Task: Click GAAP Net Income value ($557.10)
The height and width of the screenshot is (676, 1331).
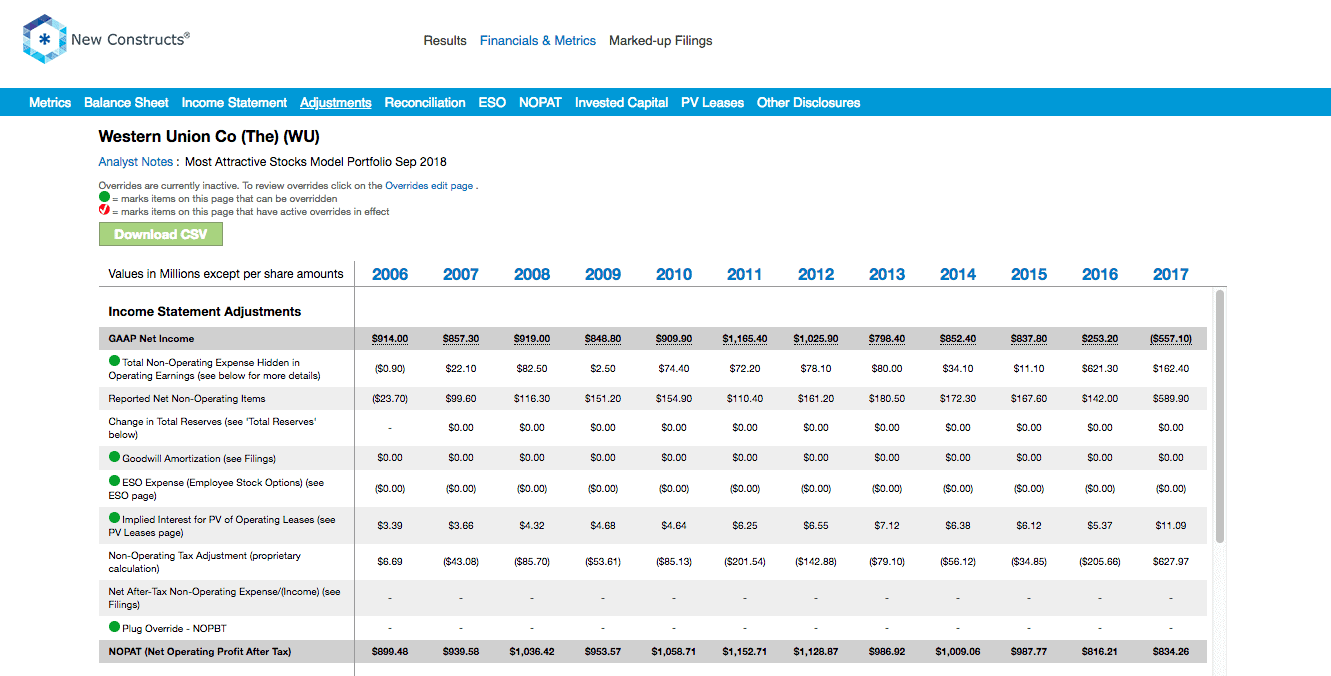Action: point(1171,339)
